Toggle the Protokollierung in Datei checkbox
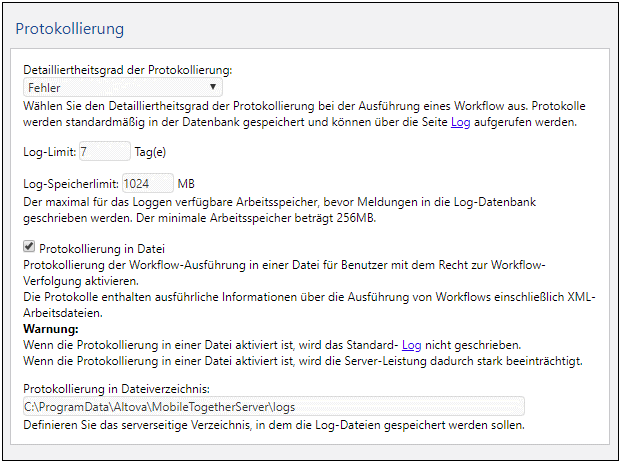 click(30, 247)
